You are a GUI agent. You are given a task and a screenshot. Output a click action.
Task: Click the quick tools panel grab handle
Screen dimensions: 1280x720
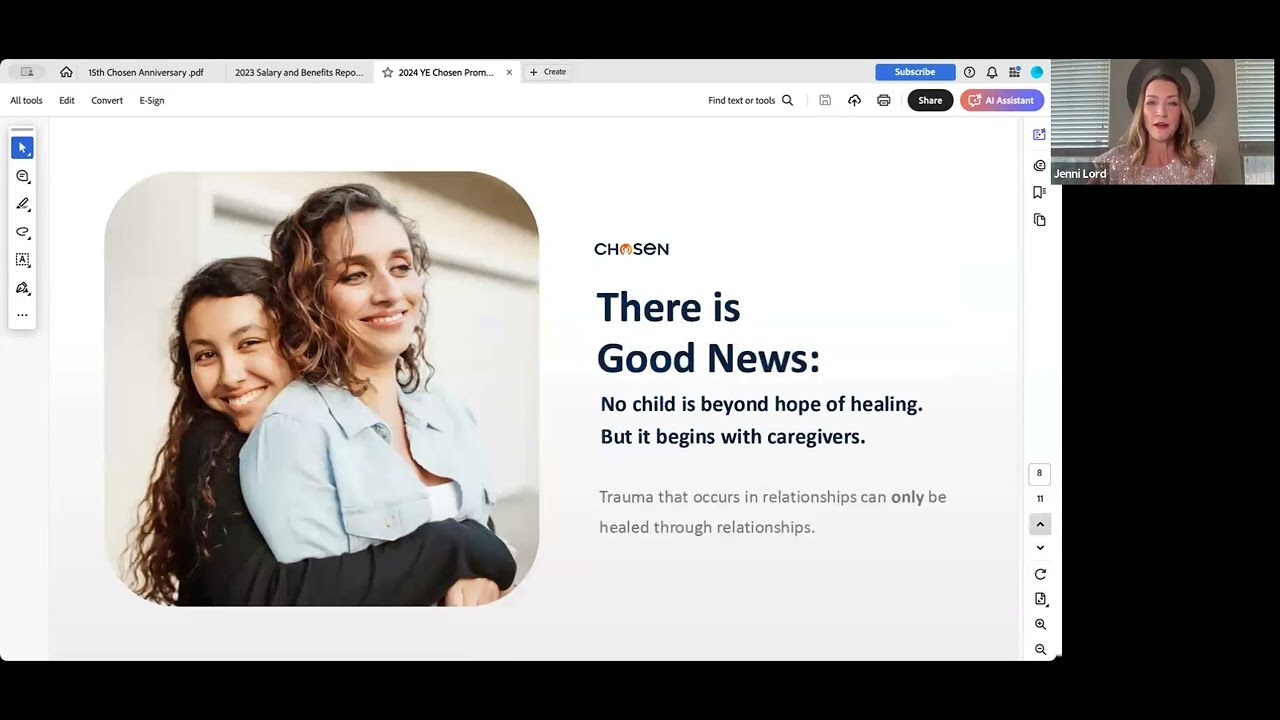[22, 130]
